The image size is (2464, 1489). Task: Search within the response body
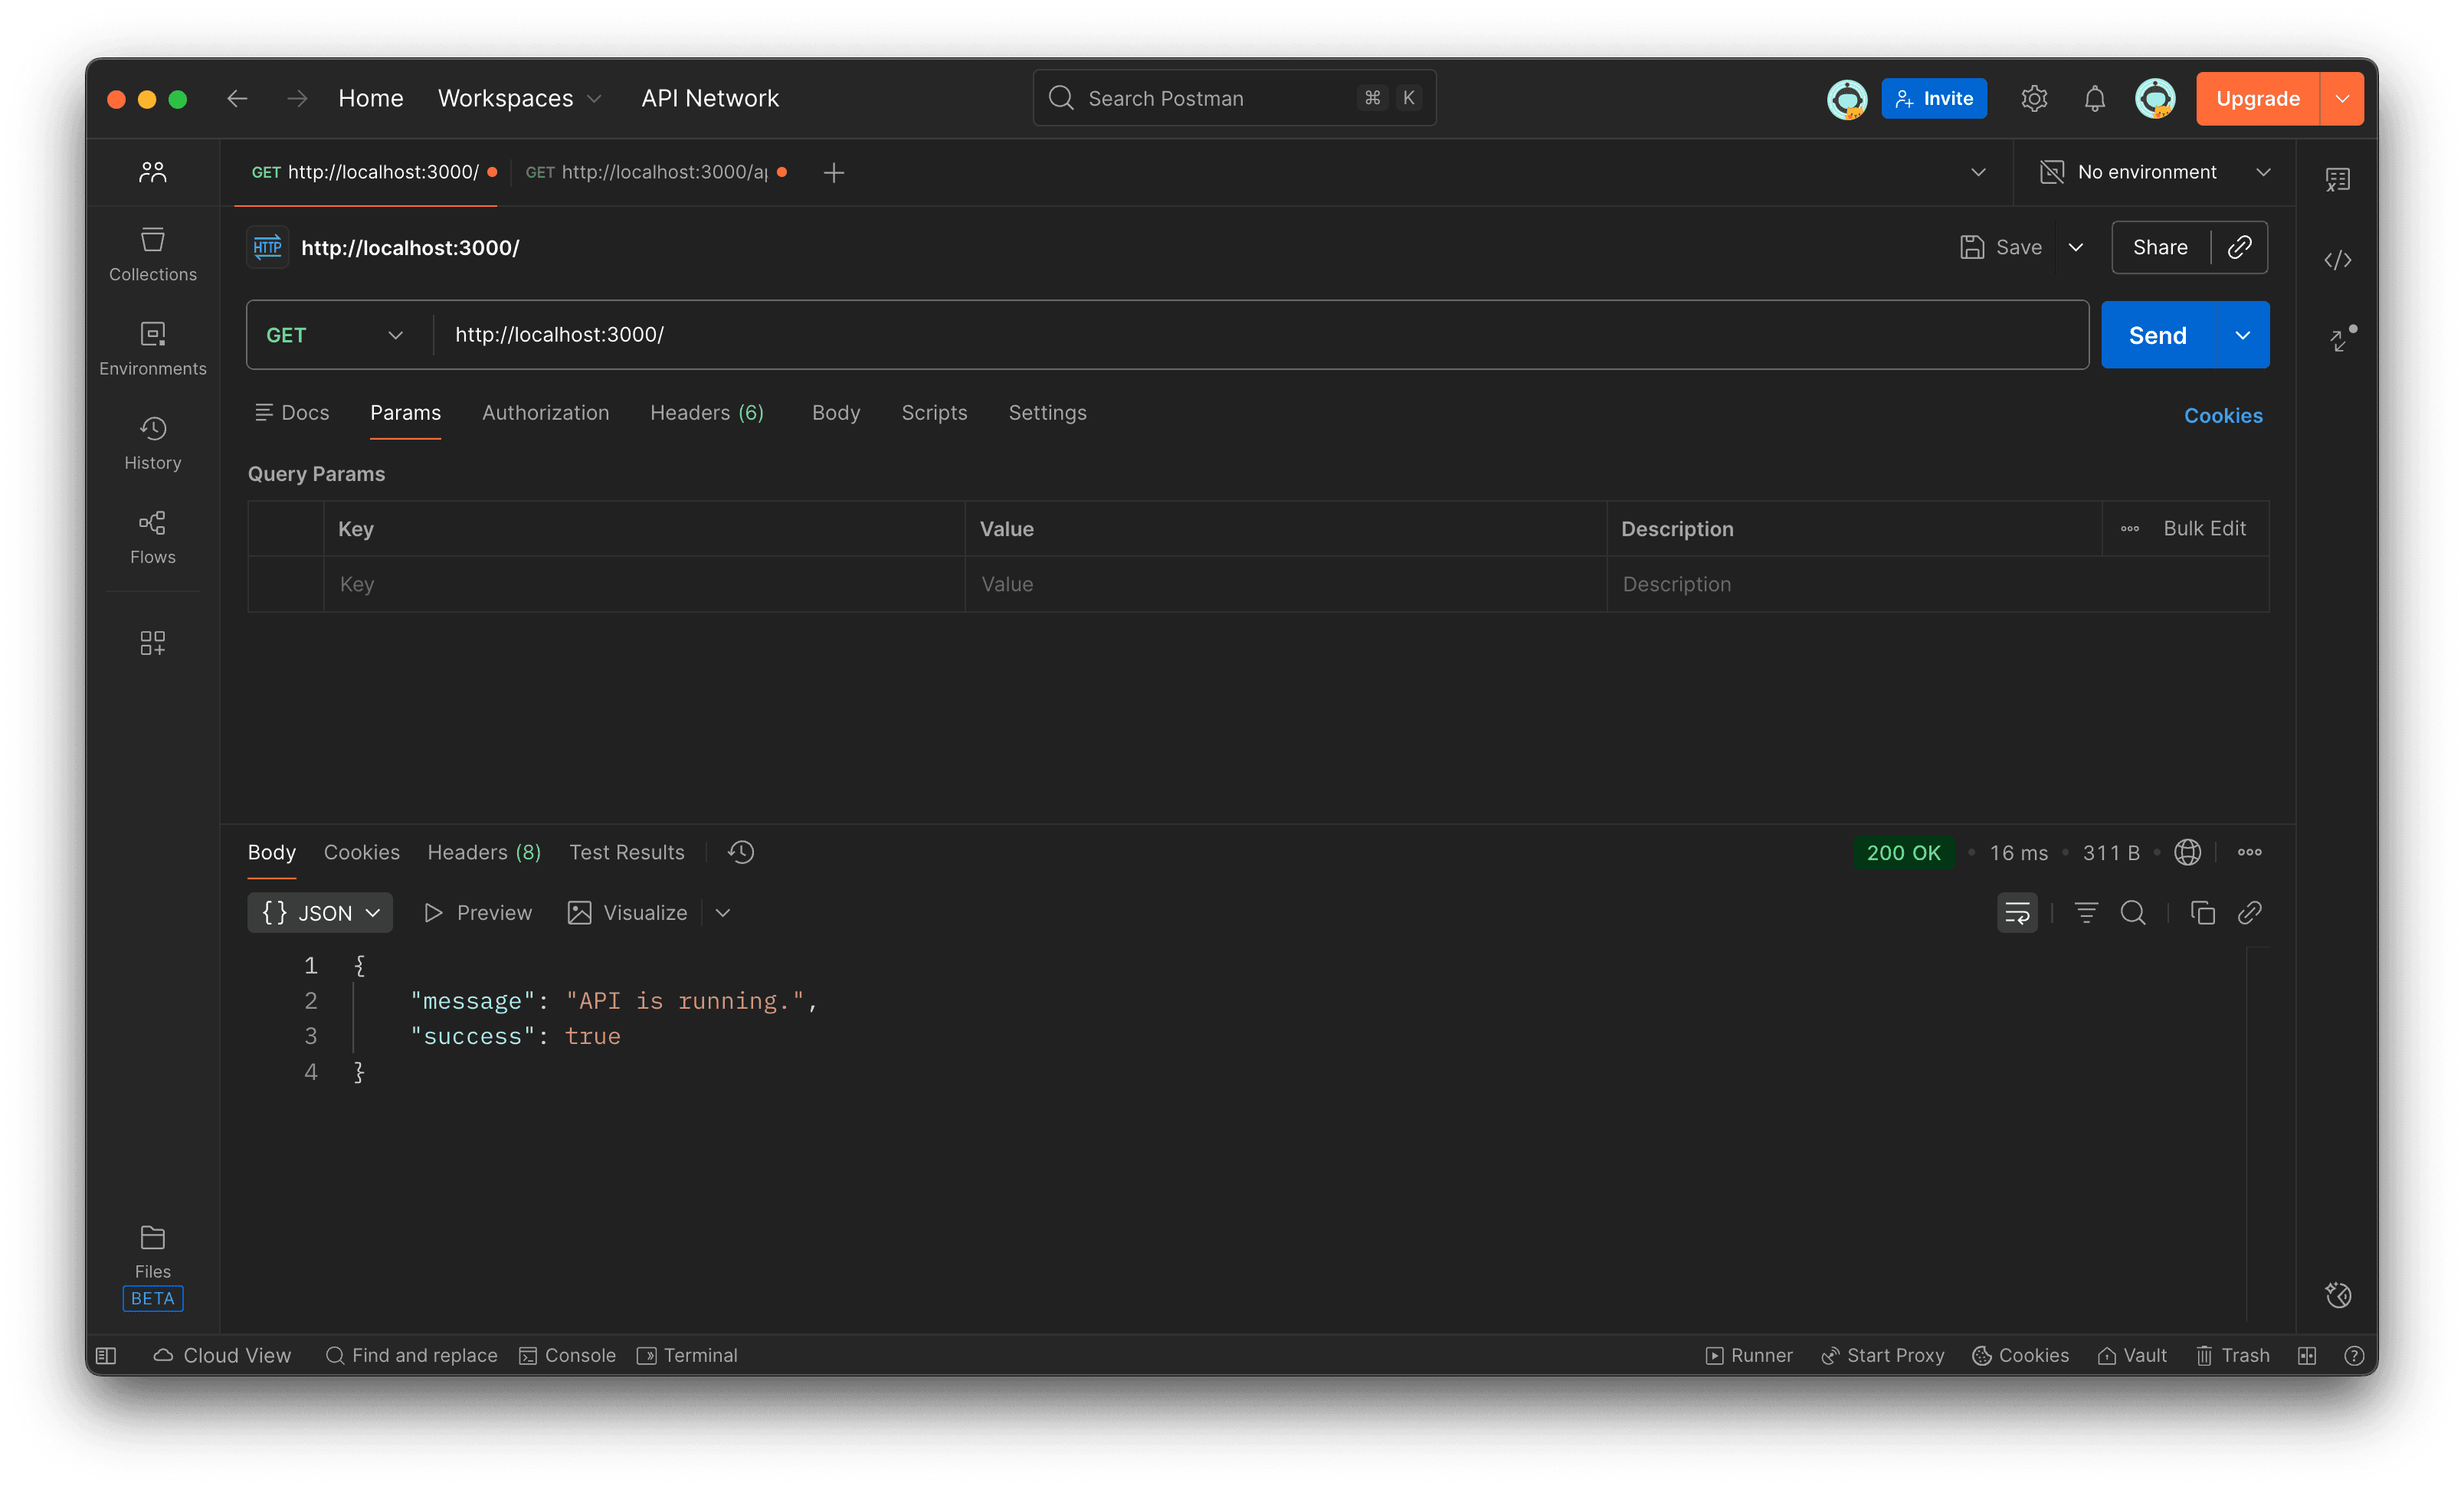(x=2134, y=912)
